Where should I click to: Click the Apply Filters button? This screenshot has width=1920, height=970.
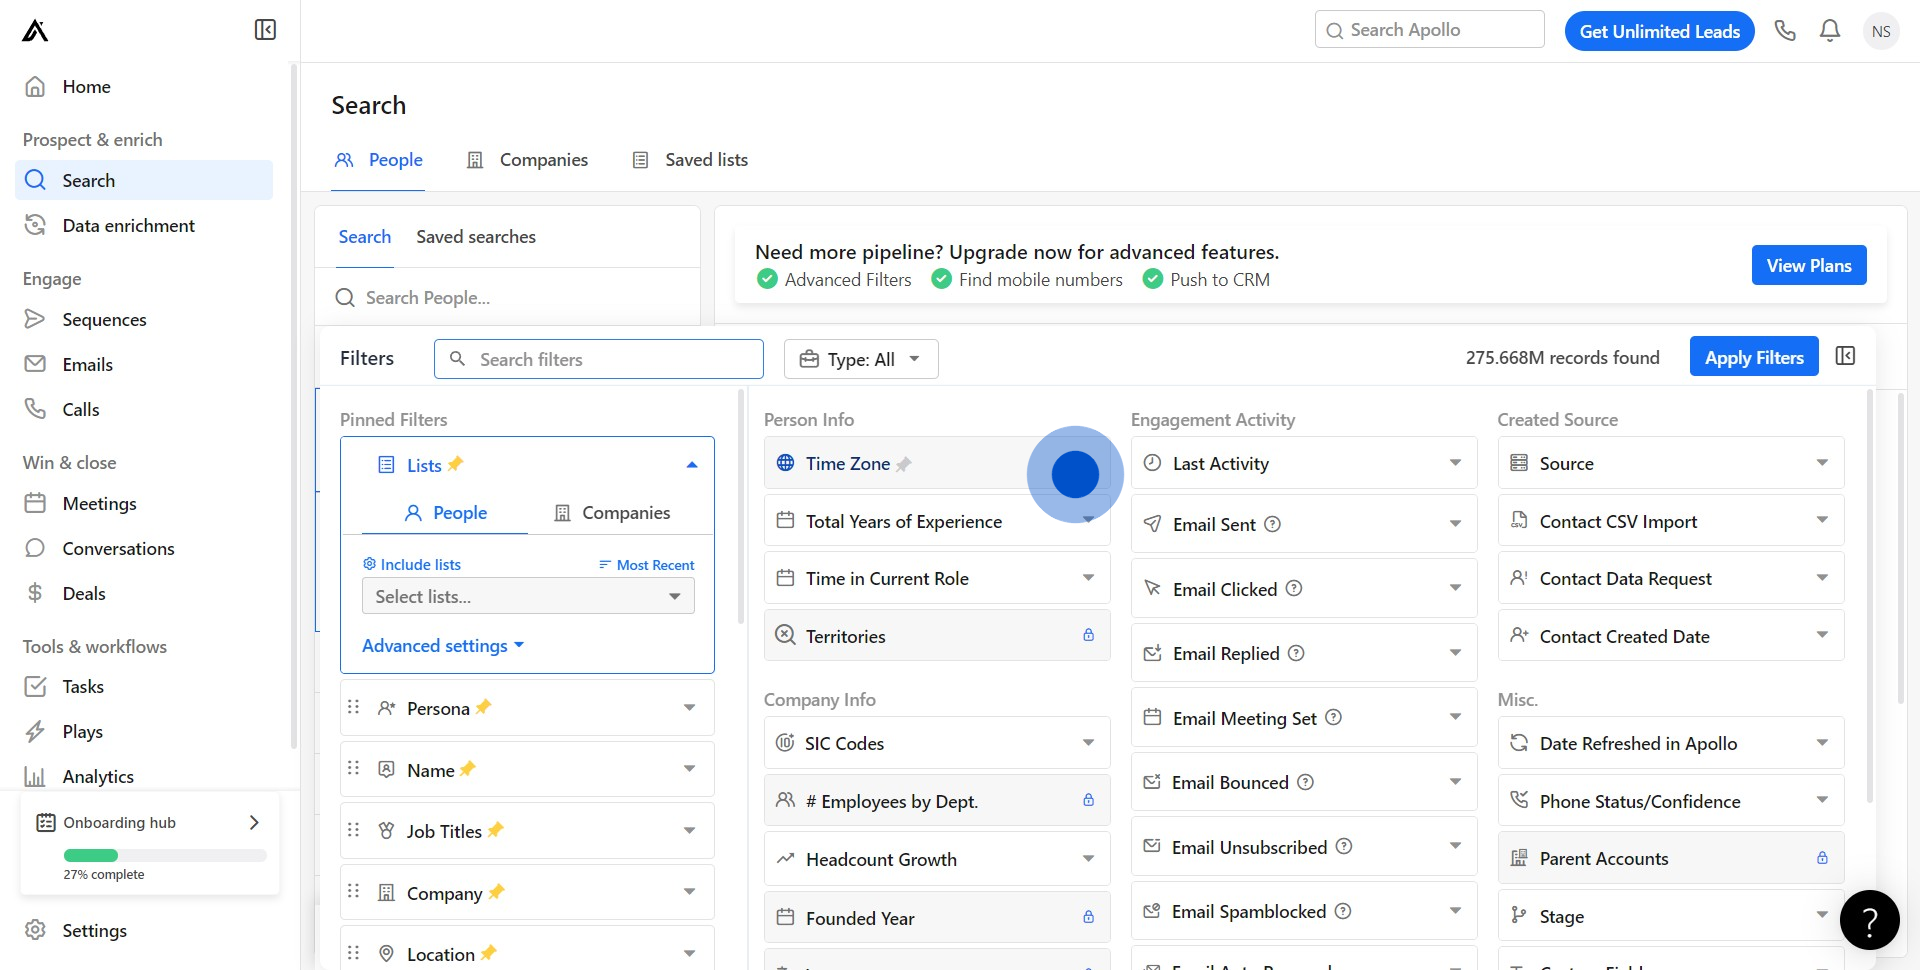[x=1753, y=357]
